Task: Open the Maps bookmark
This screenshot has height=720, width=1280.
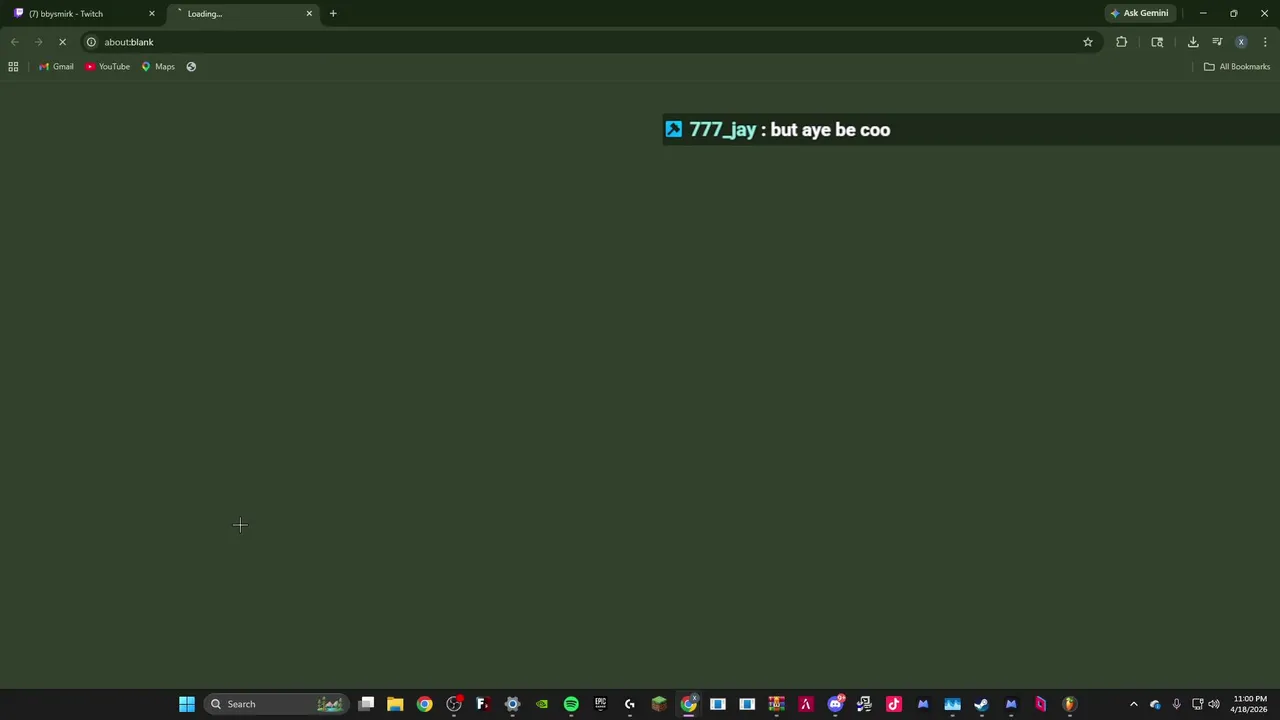Action: point(158,66)
